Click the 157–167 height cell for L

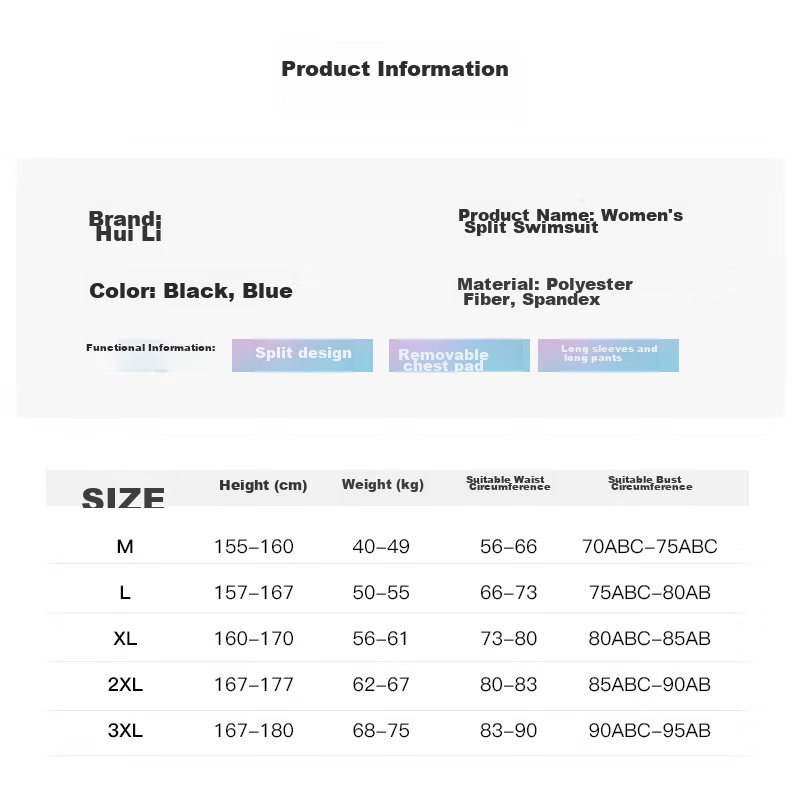pos(254,593)
